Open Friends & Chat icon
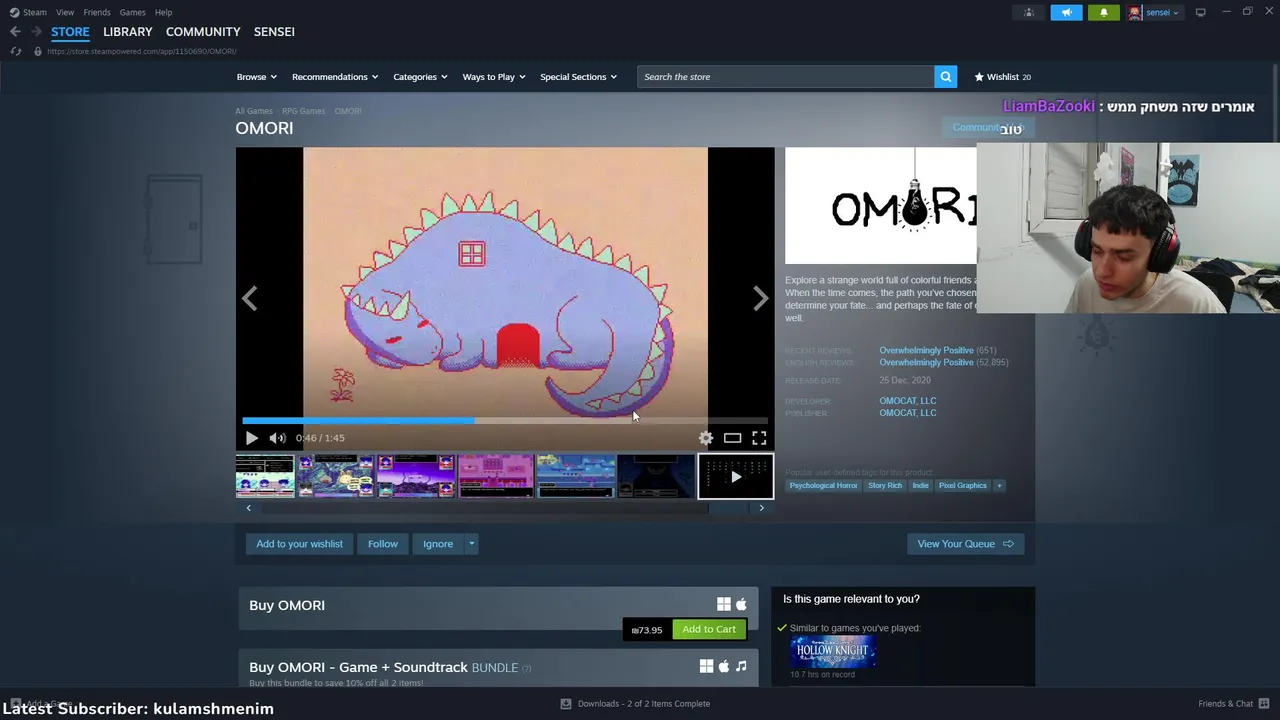This screenshot has width=1280, height=720. point(1264,703)
